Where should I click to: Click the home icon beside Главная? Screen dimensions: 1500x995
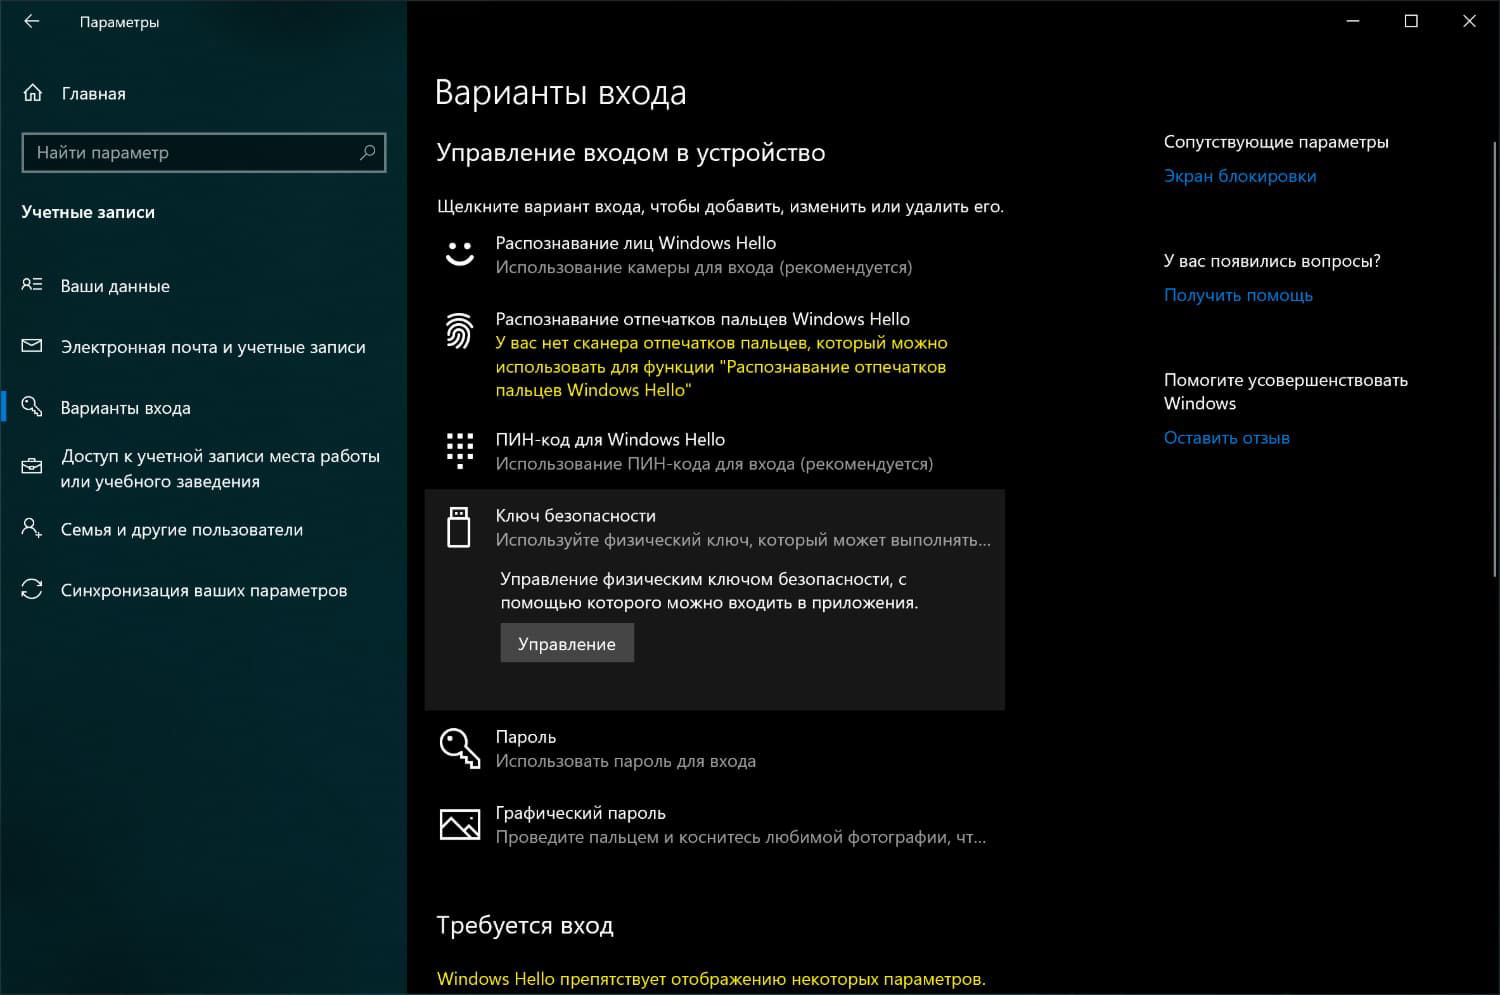[x=33, y=93]
